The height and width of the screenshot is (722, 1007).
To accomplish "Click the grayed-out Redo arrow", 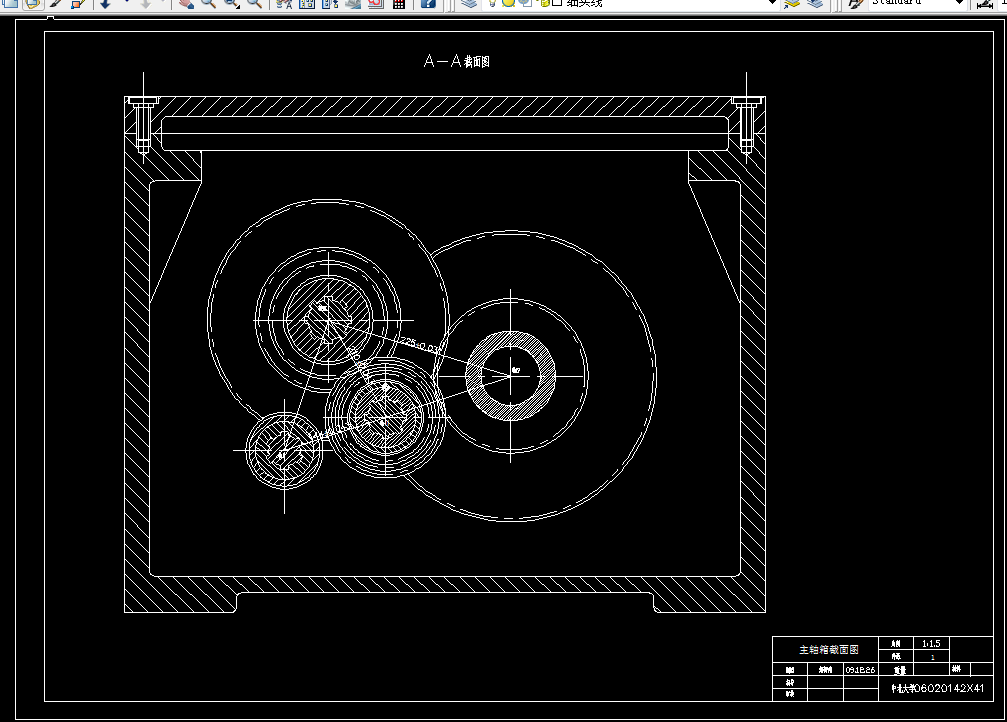I will tap(146, 3).
